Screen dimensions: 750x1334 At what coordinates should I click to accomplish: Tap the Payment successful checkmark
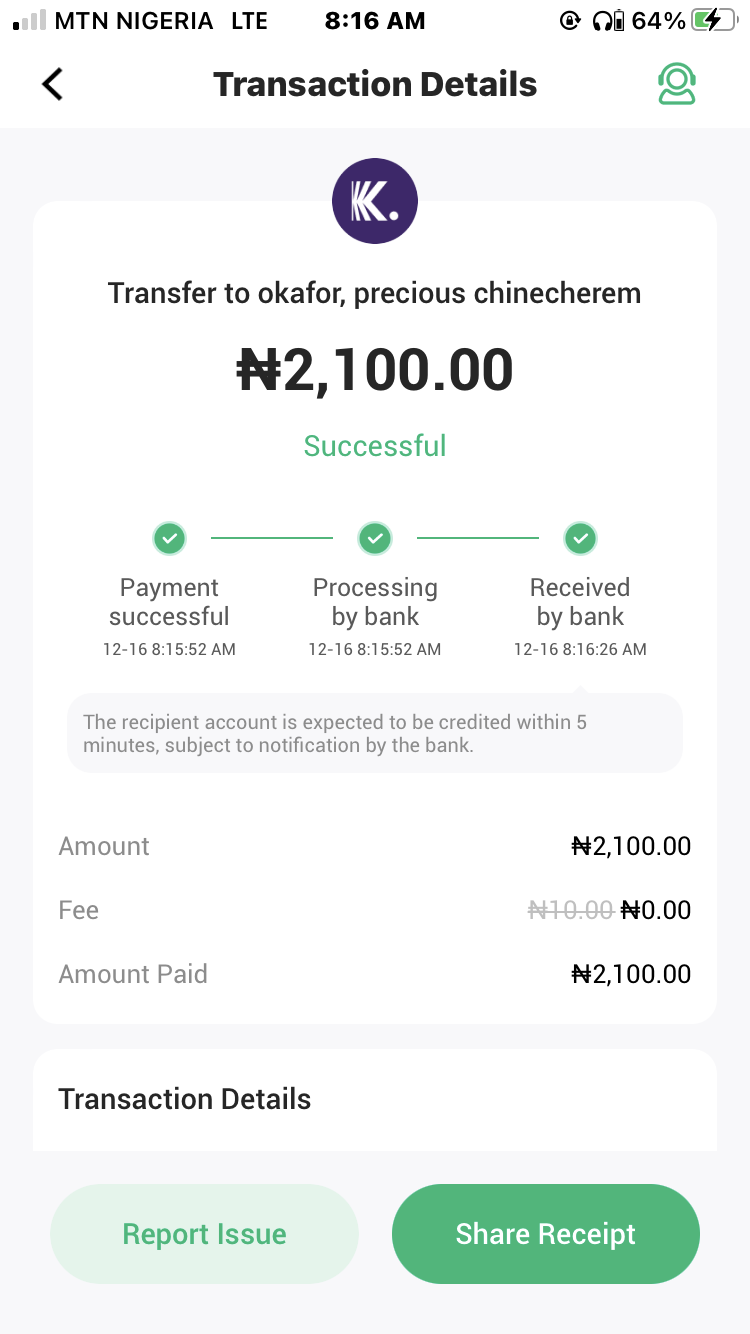[169, 539]
